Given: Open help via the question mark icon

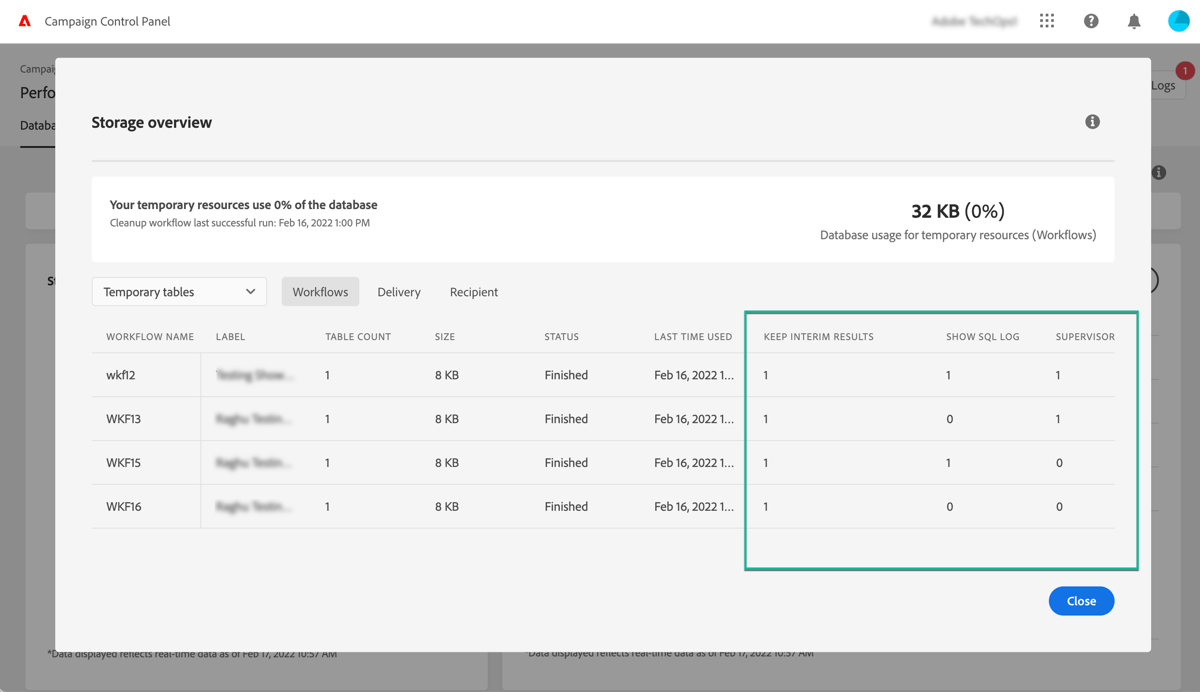Looking at the screenshot, I should click(1090, 20).
